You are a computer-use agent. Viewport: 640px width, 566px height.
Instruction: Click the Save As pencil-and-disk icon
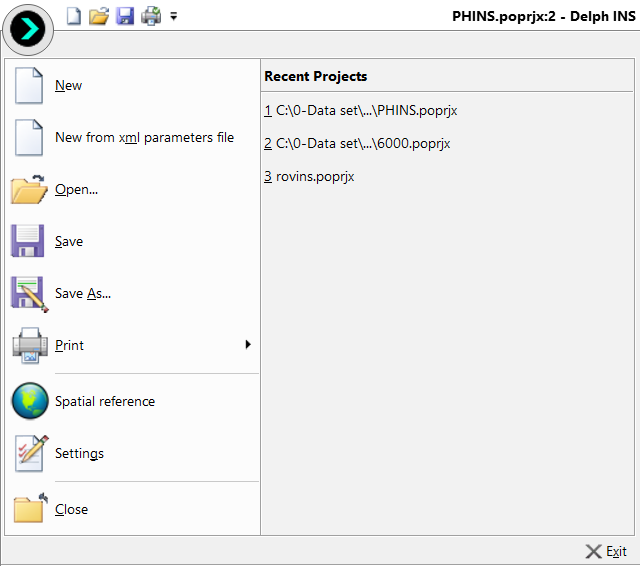(29, 294)
